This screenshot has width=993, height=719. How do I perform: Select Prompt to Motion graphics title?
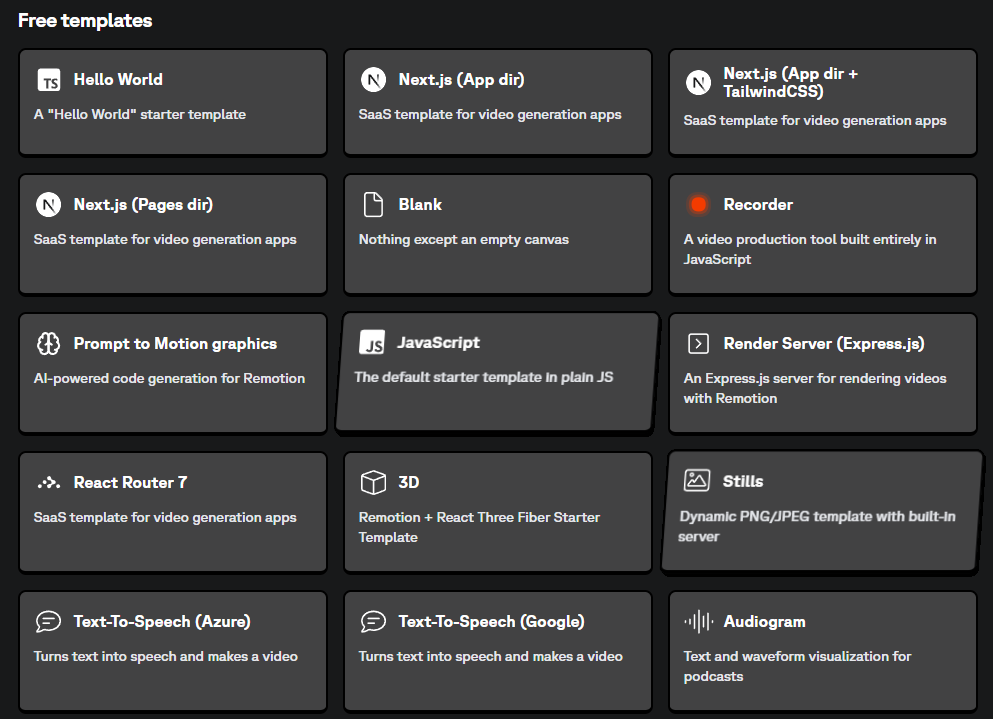pyautogui.click(x=175, y=343)
